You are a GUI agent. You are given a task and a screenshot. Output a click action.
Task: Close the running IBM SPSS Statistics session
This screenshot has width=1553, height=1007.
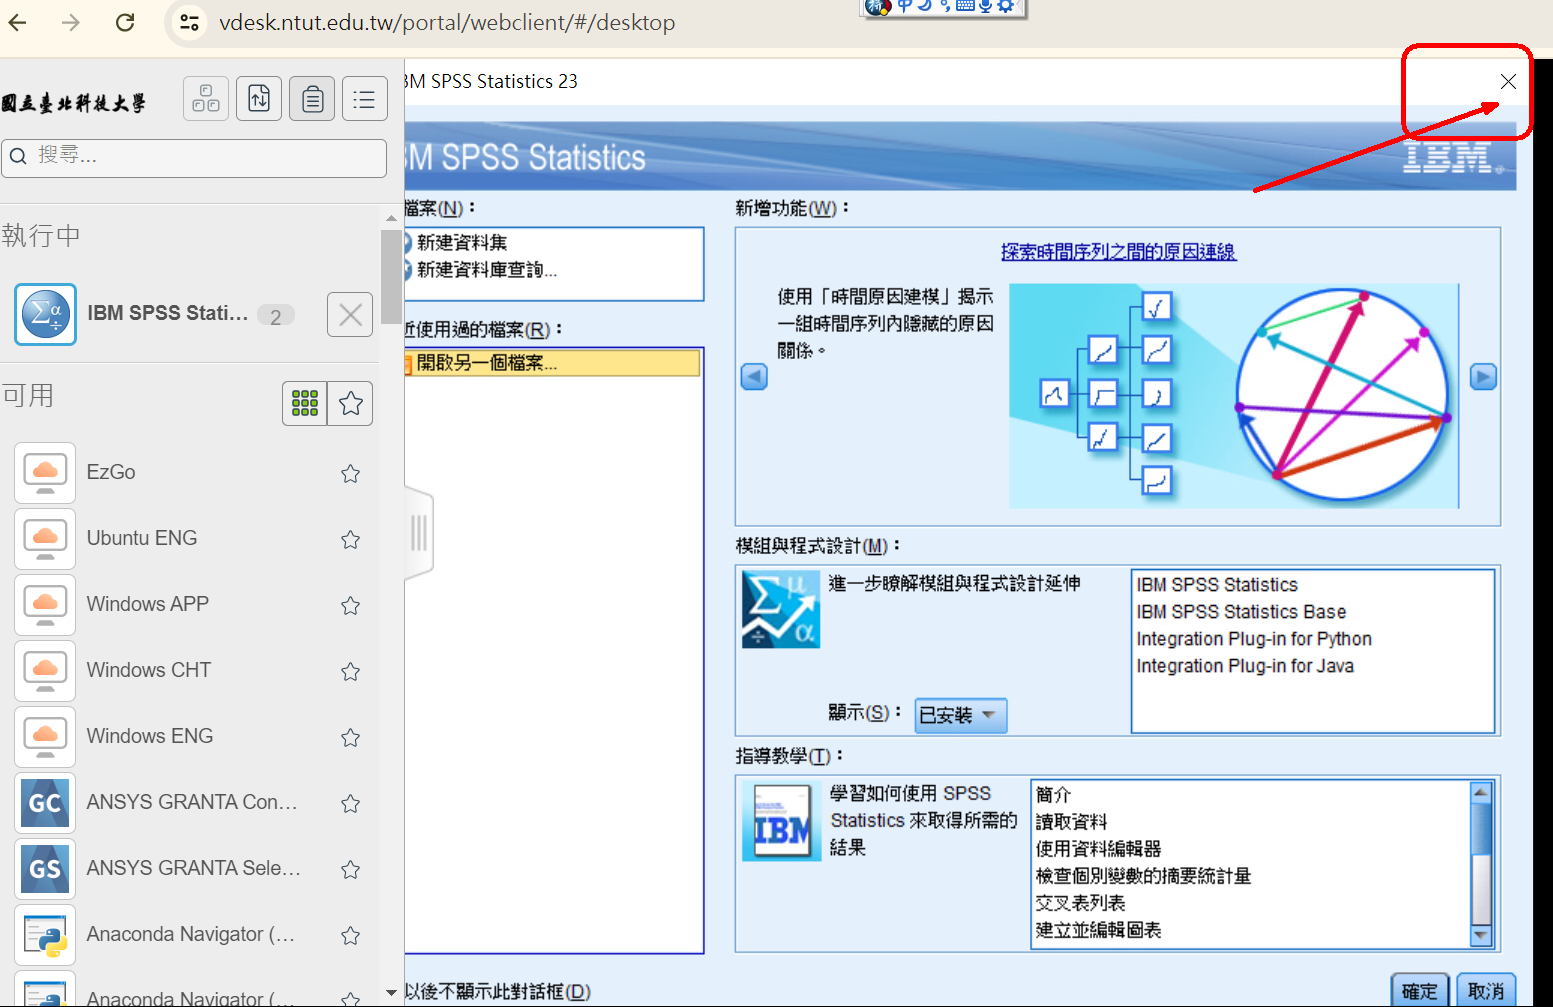click(x=350, y=315)
